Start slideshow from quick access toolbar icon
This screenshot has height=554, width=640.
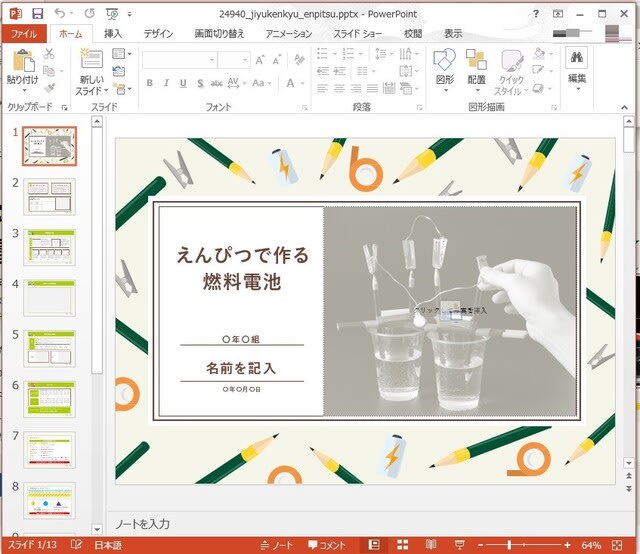[111, 14]
